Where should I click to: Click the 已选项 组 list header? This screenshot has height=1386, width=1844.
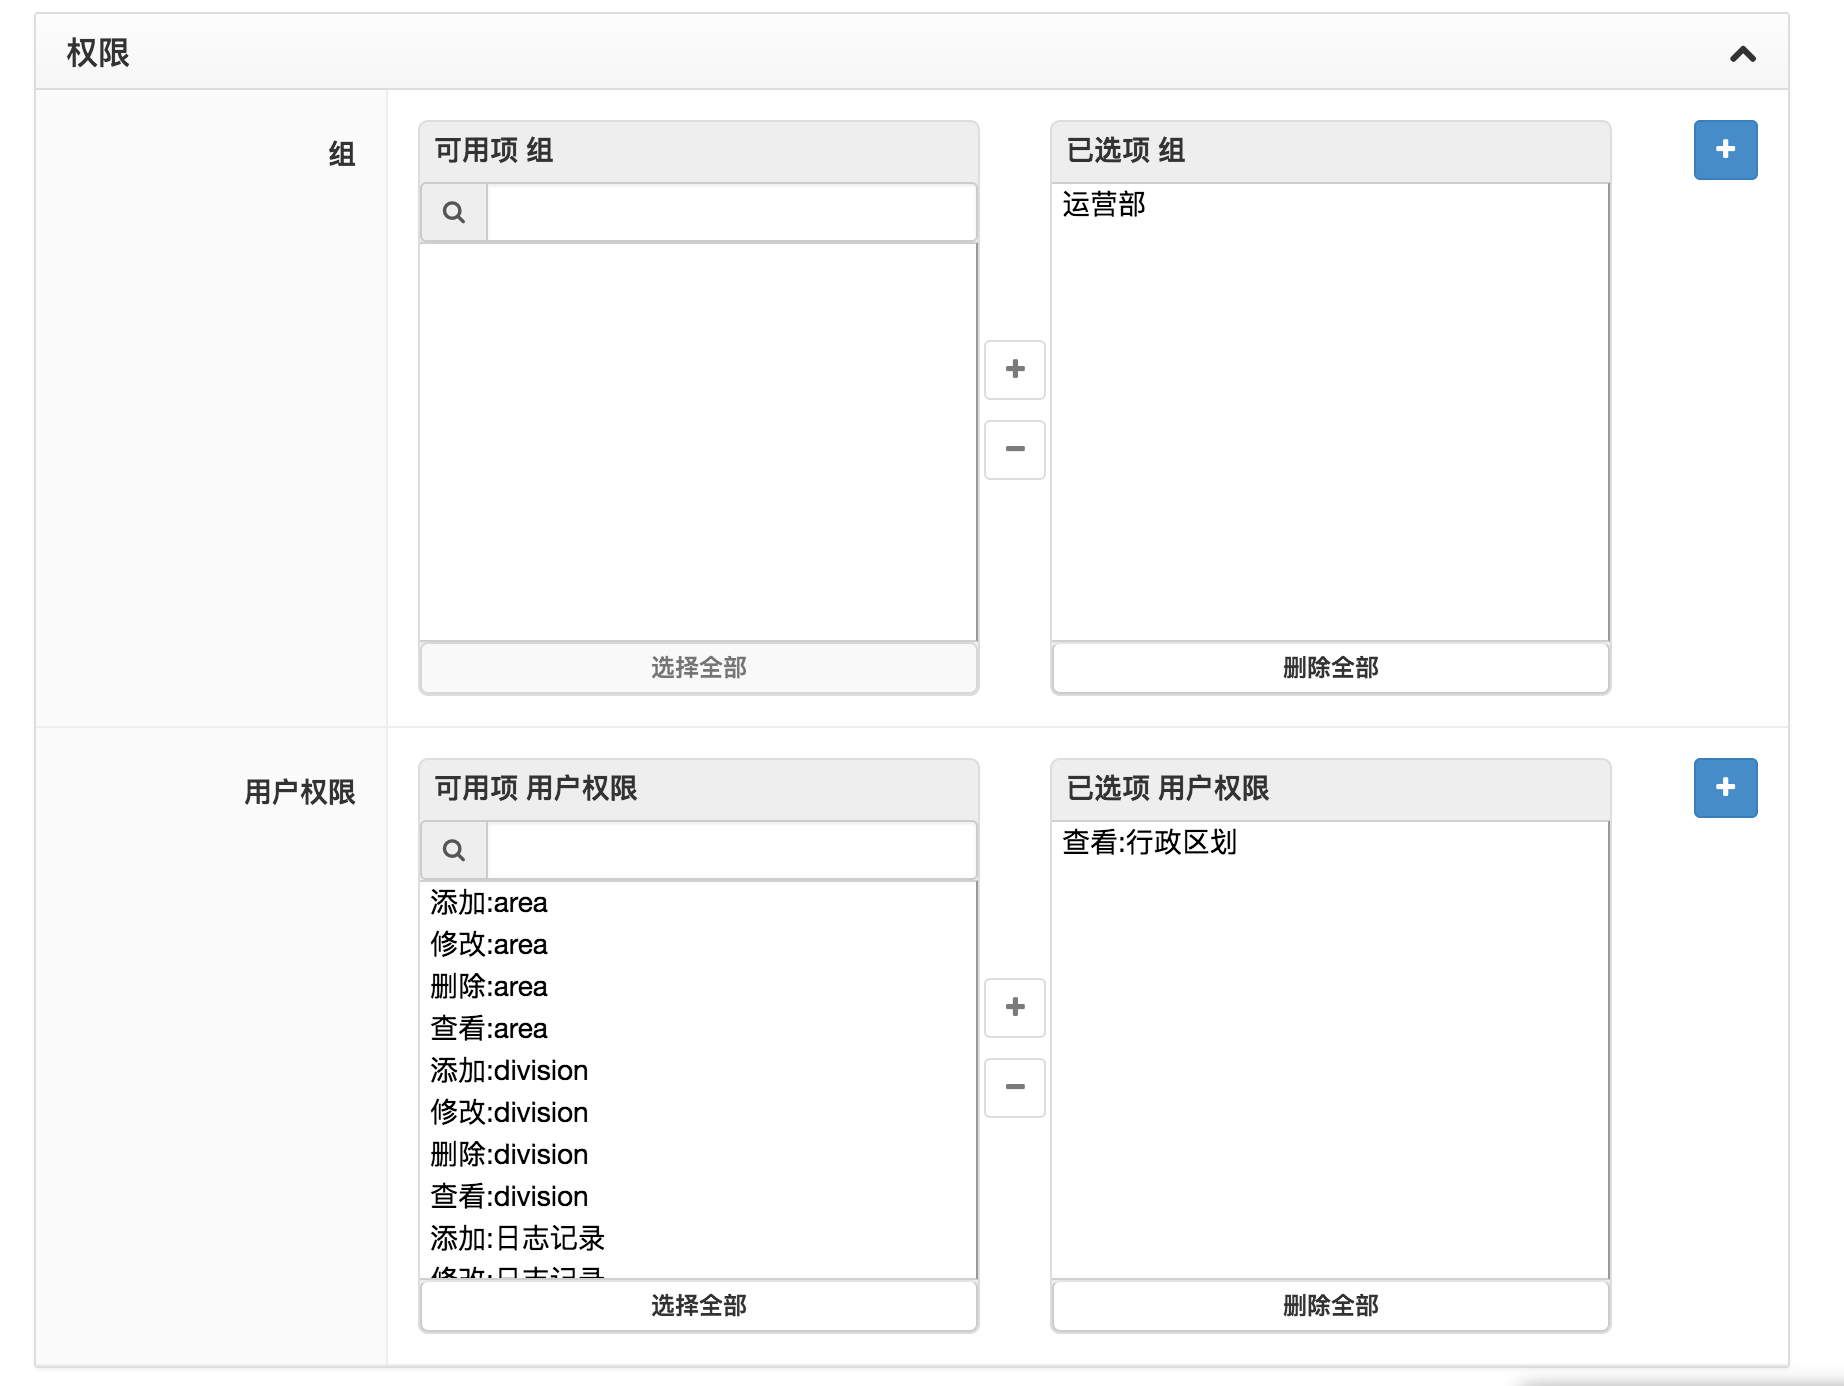point(1330,151)
